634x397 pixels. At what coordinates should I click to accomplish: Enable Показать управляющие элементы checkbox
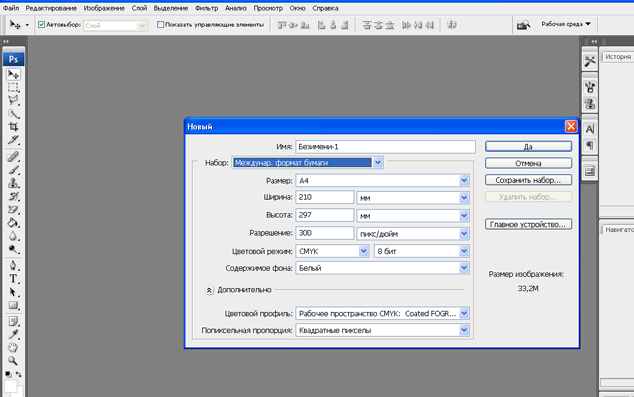161,25
